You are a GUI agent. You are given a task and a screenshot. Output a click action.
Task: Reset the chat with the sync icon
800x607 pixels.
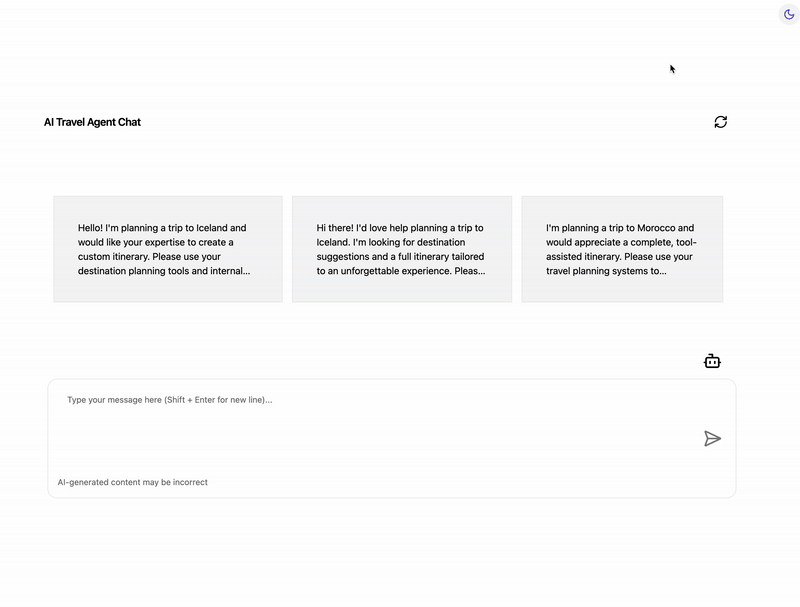point(720,122)
